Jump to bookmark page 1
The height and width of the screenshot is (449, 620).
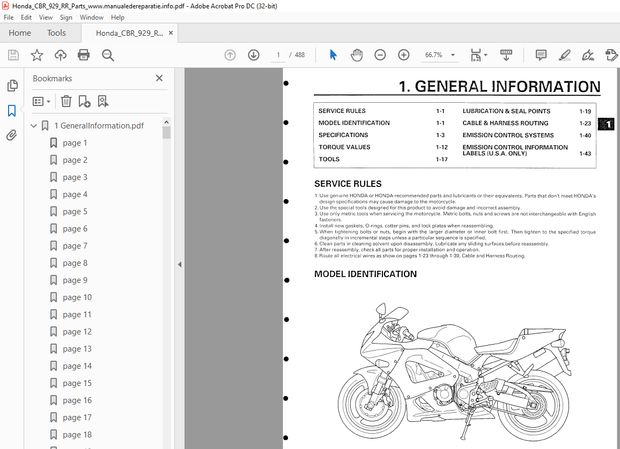point(75,143)
